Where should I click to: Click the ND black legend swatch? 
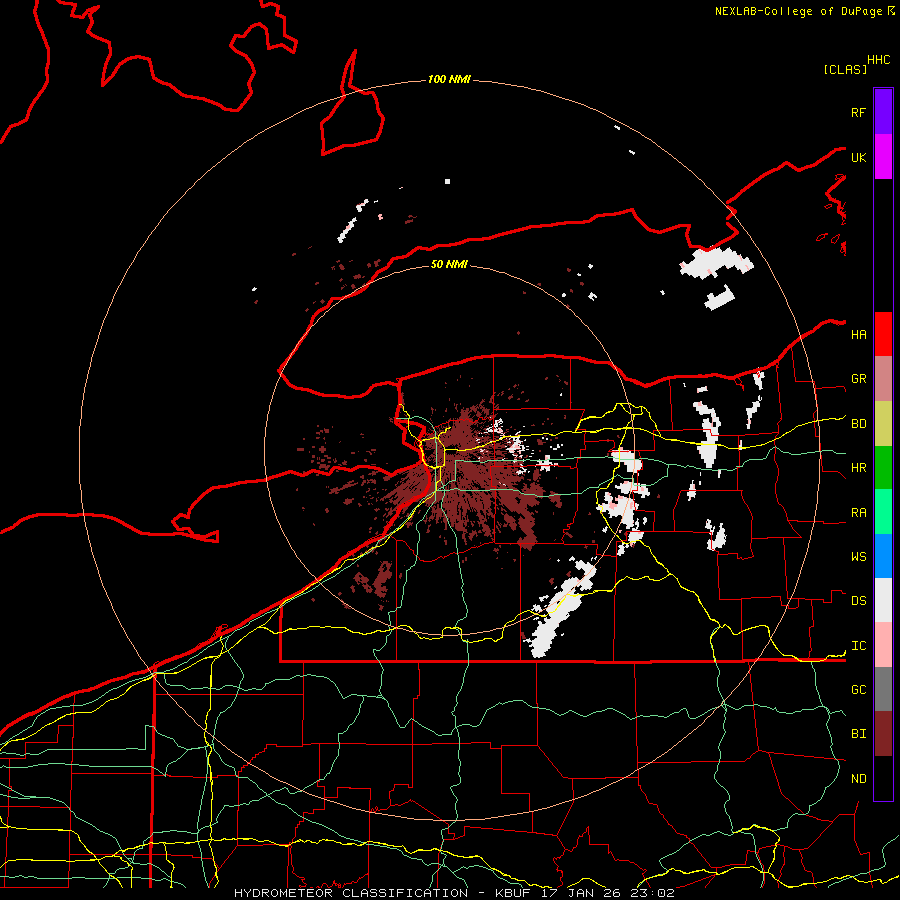883,778
